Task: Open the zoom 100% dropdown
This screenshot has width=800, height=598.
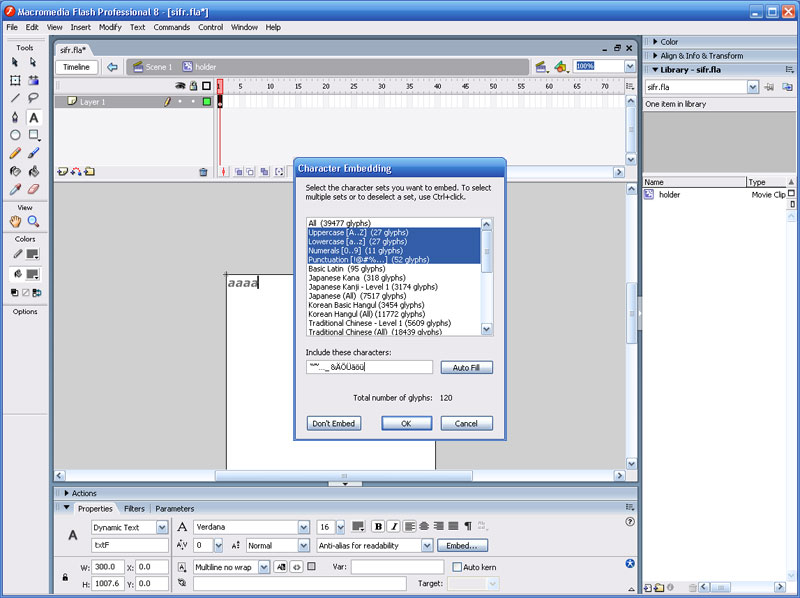Action: pyautogui.click(x=630, y=66)
